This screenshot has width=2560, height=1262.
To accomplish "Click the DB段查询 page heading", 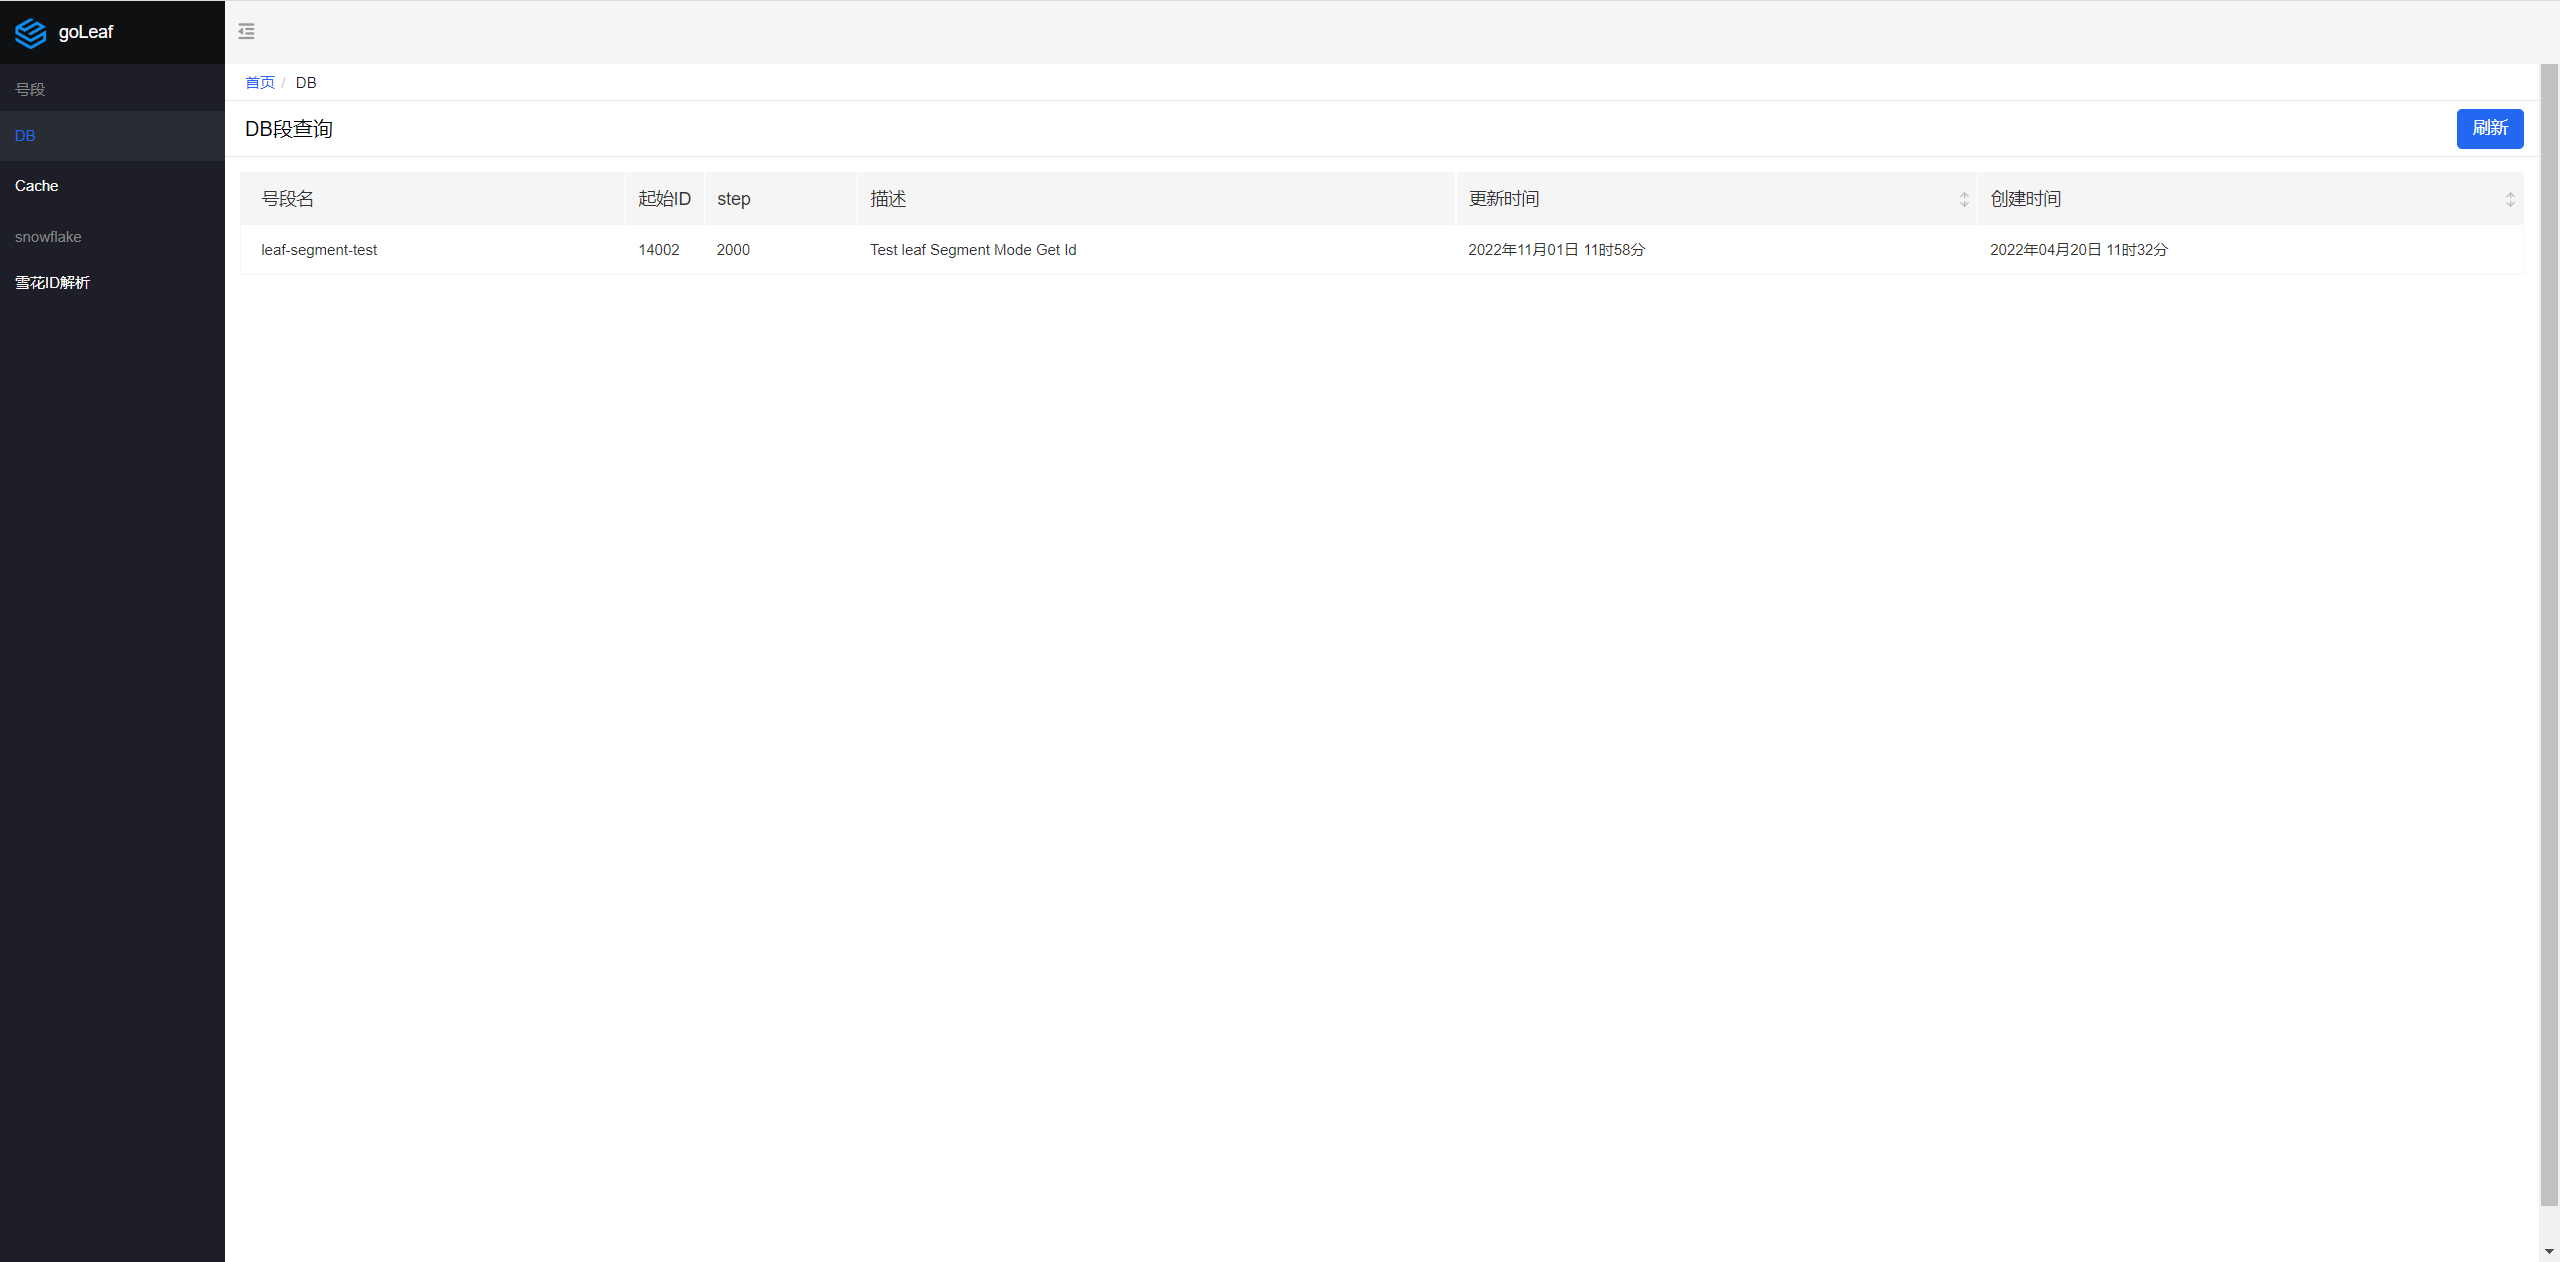I will click(x=289, y=129).
